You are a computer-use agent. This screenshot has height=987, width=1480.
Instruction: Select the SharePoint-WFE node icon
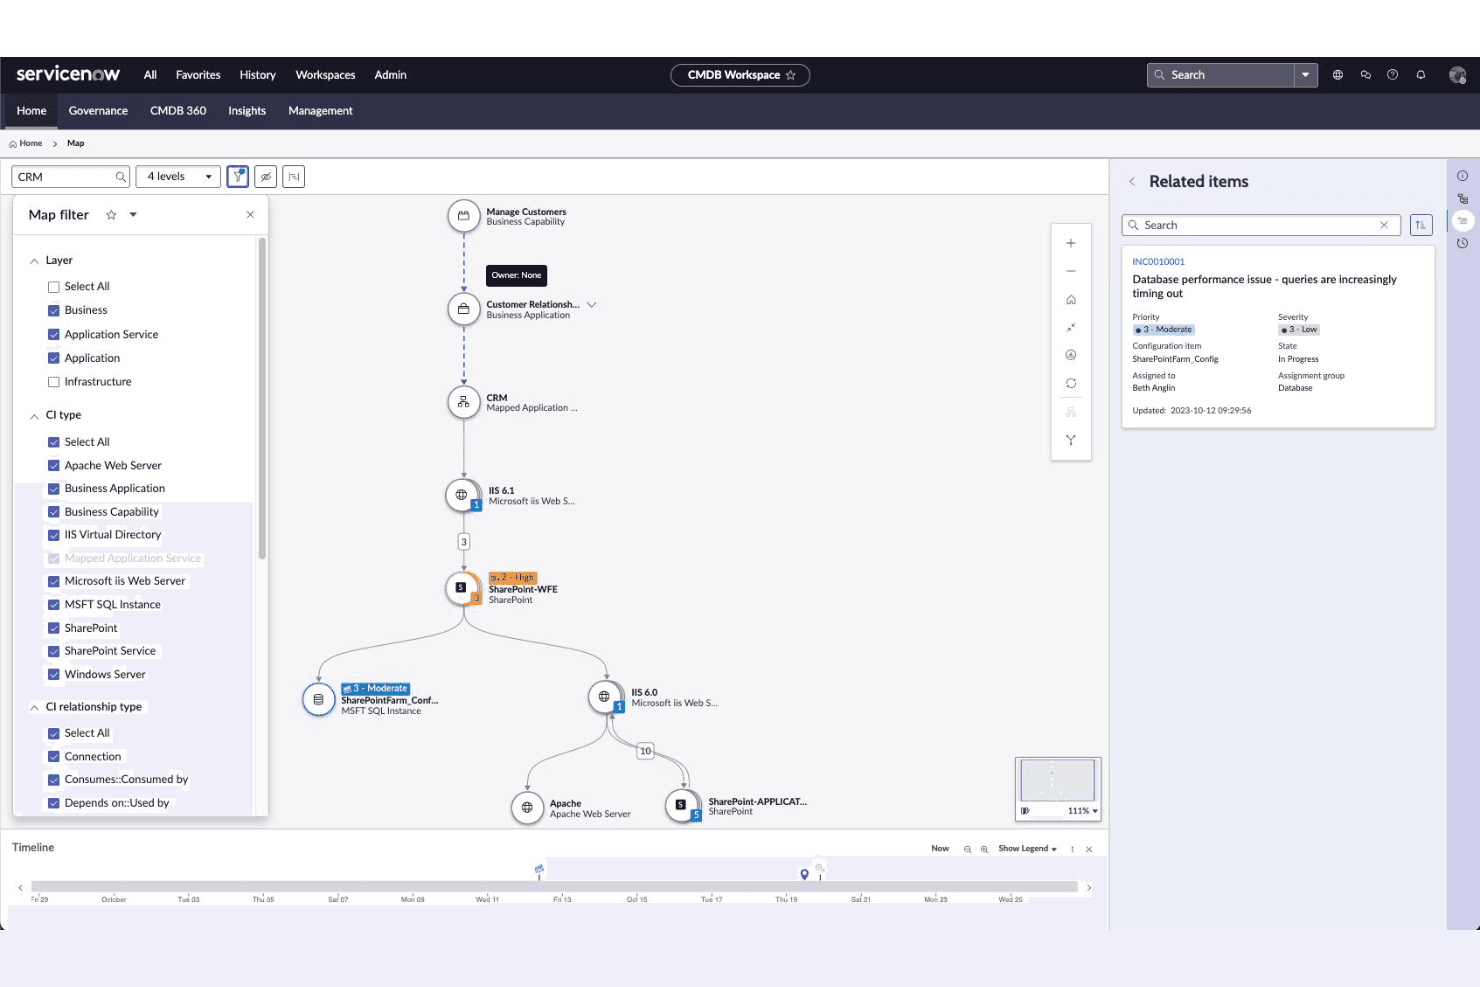462,588
